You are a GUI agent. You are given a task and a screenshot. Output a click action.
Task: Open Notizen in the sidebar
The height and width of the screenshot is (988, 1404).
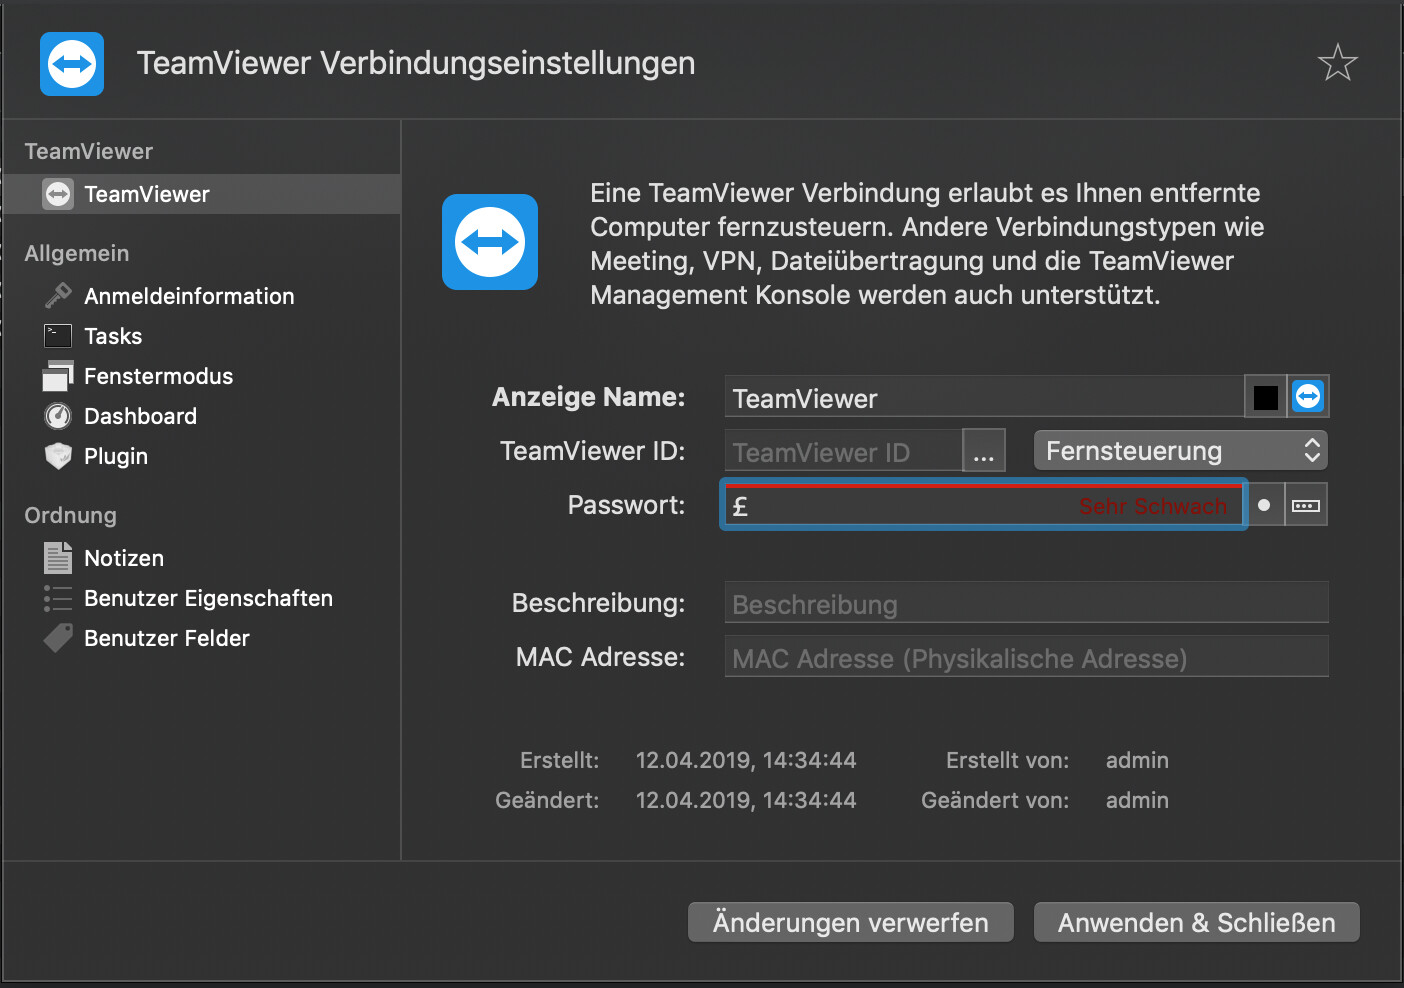pyautogui.click(x=123, y=558)
